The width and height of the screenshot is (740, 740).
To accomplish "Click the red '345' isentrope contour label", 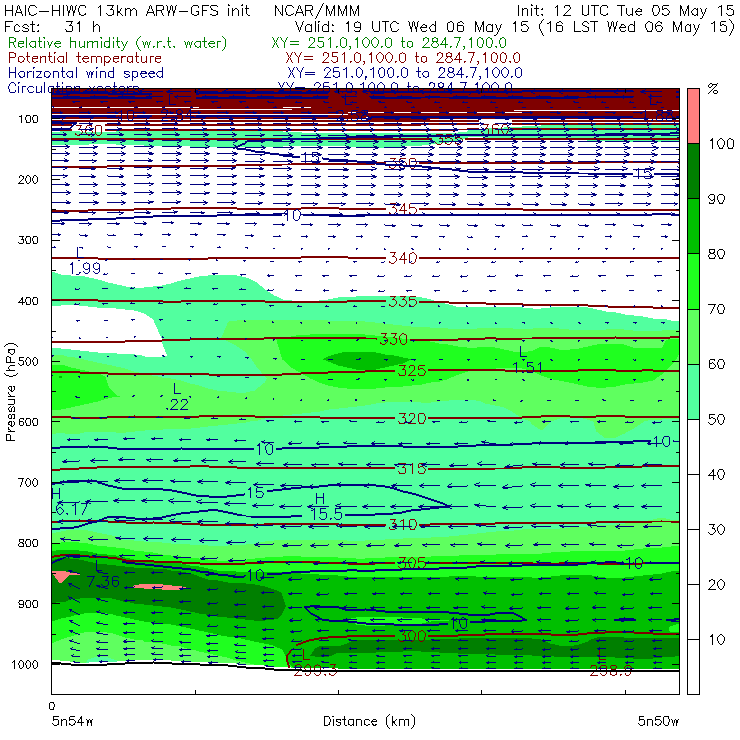I will click(x=403, y=209).
